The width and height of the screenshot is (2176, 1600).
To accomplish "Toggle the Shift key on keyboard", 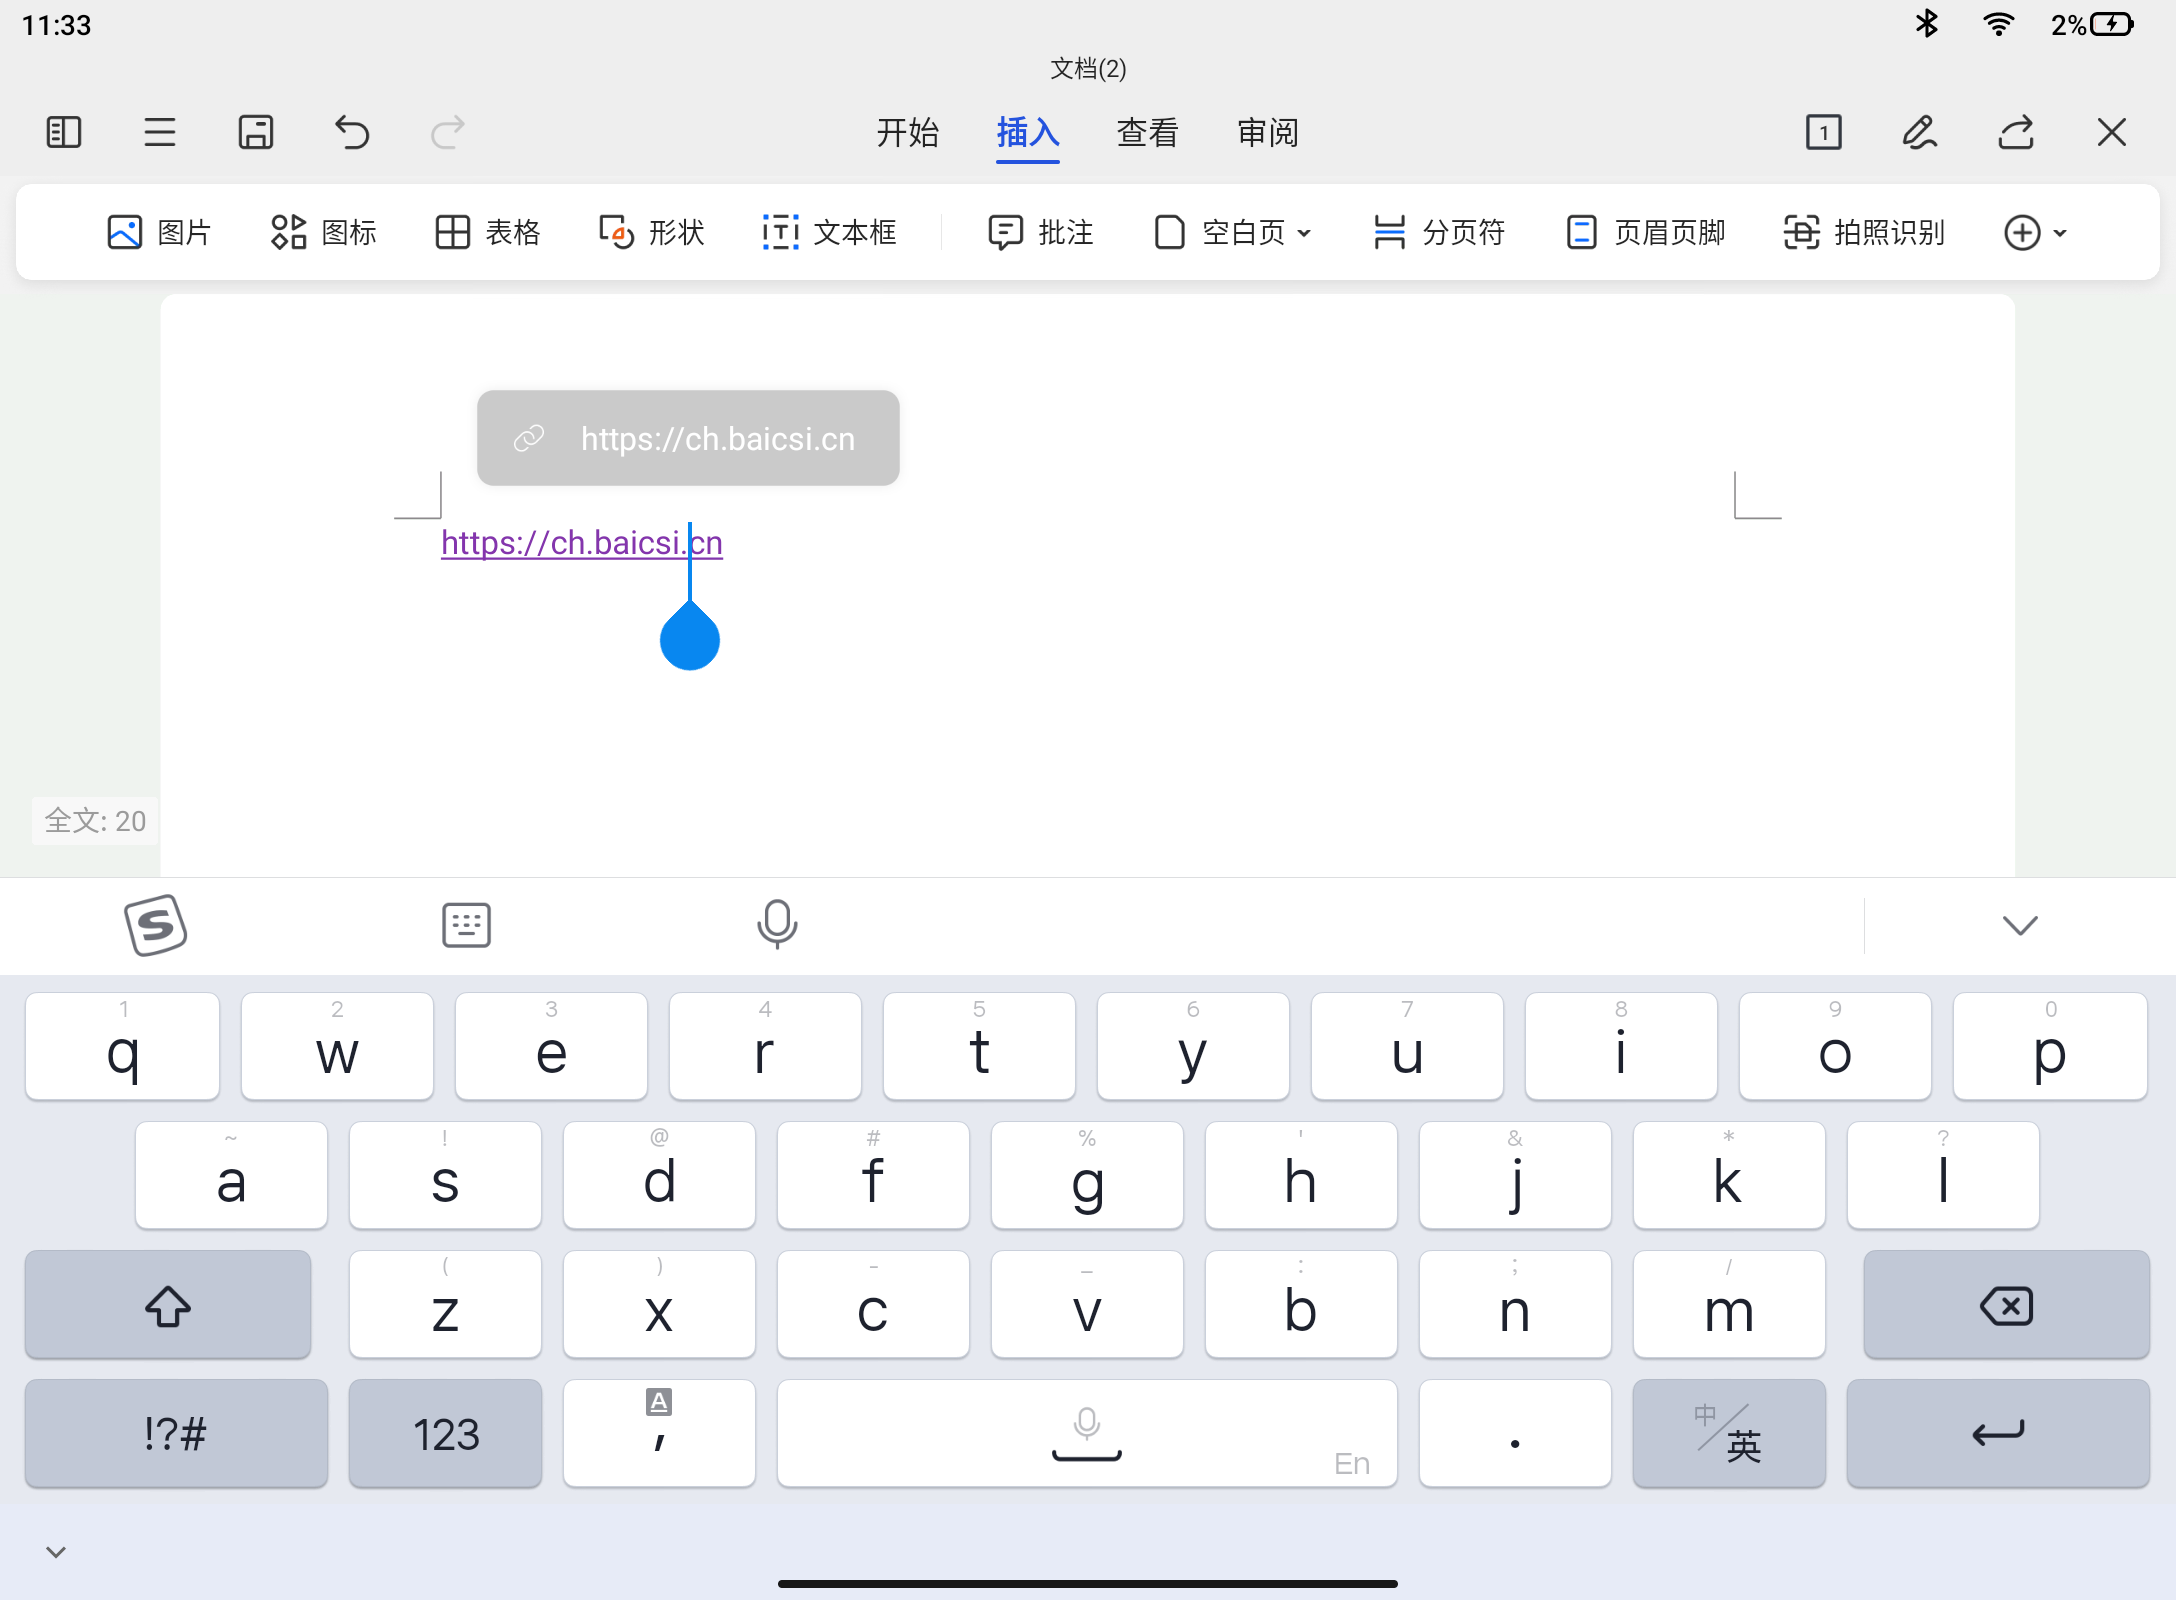I will click(168, 1305).
